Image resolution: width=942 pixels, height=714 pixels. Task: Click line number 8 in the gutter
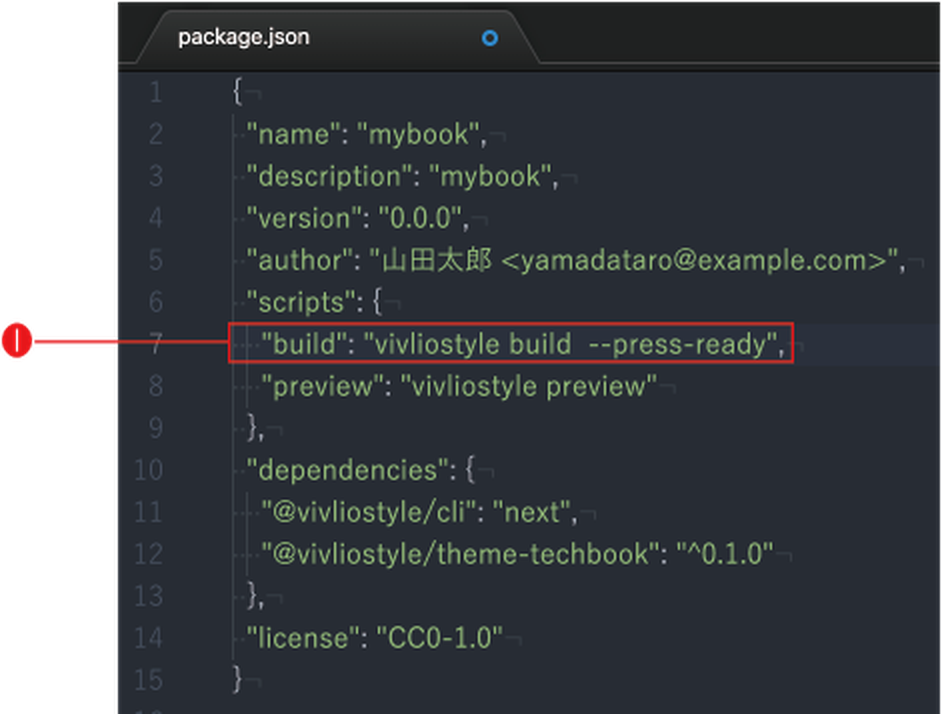[x=156, y=386]
